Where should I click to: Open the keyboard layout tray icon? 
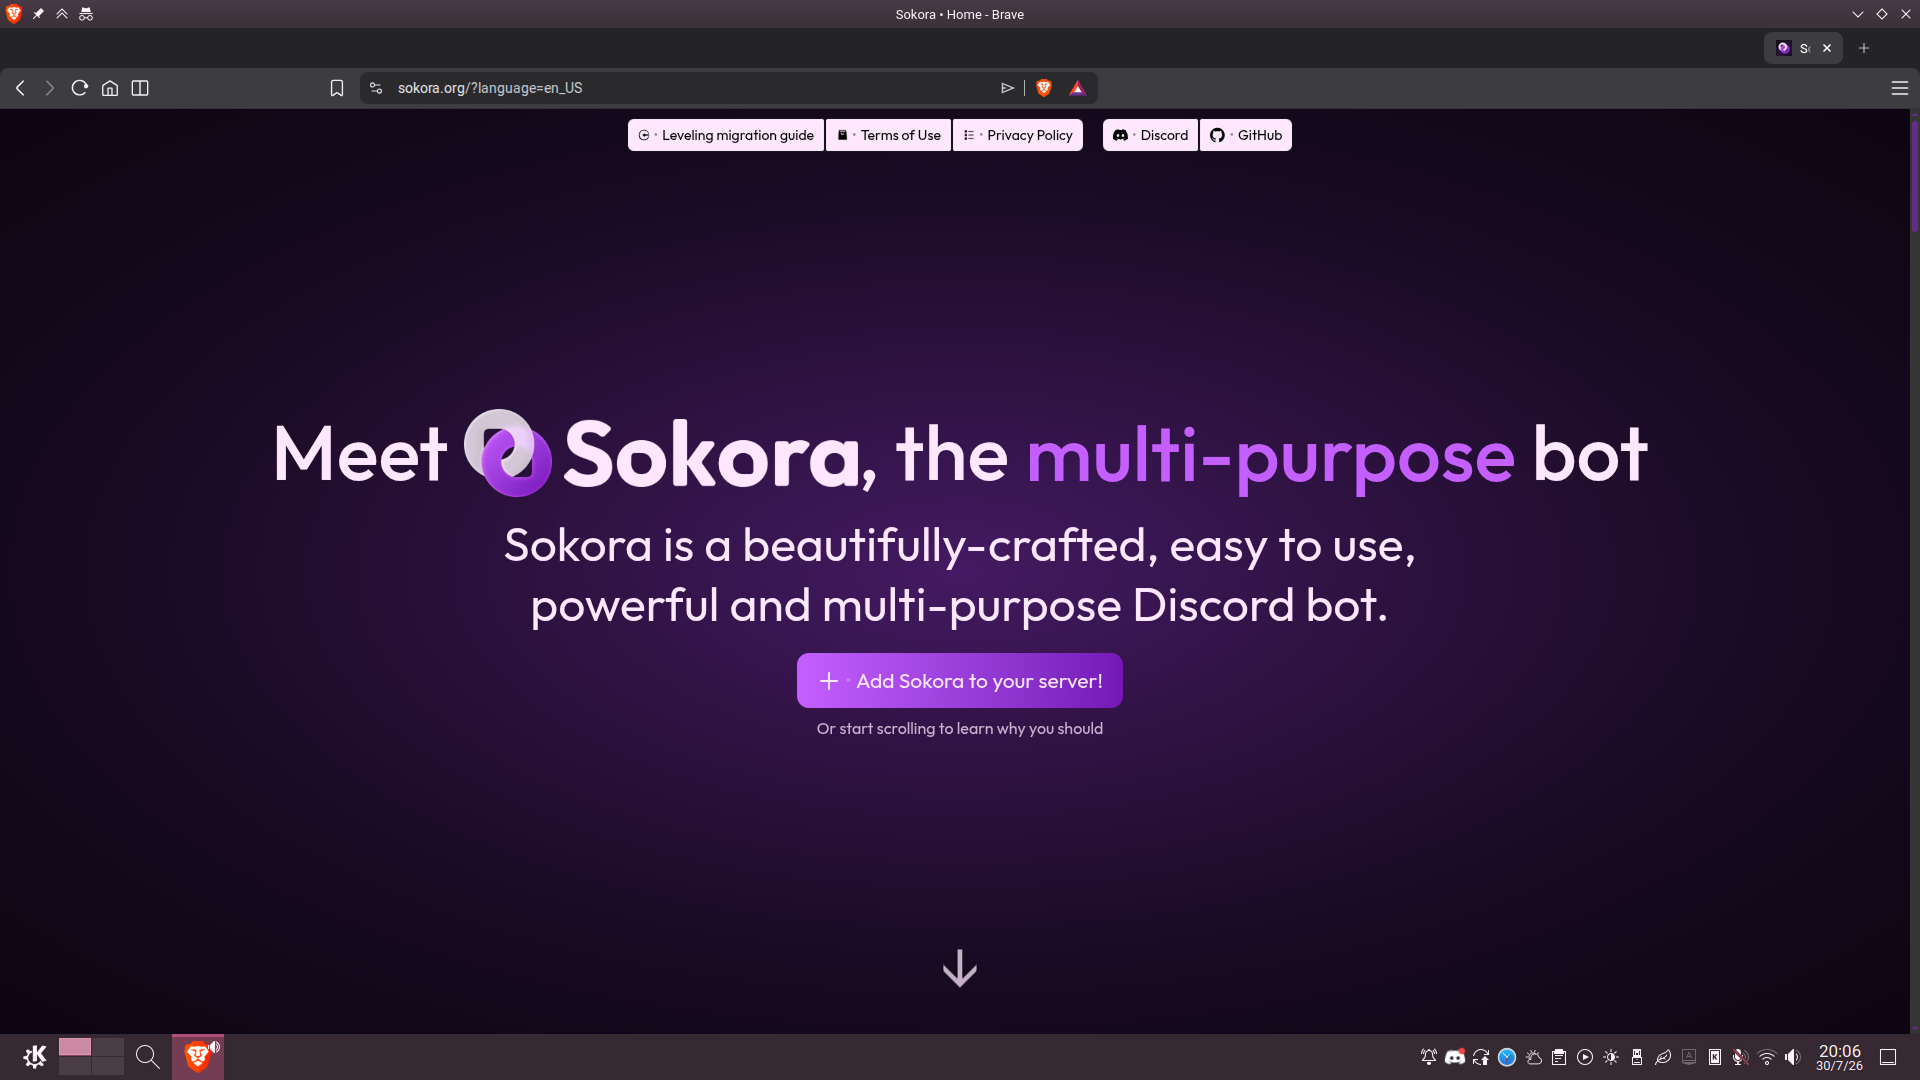1689,1057
